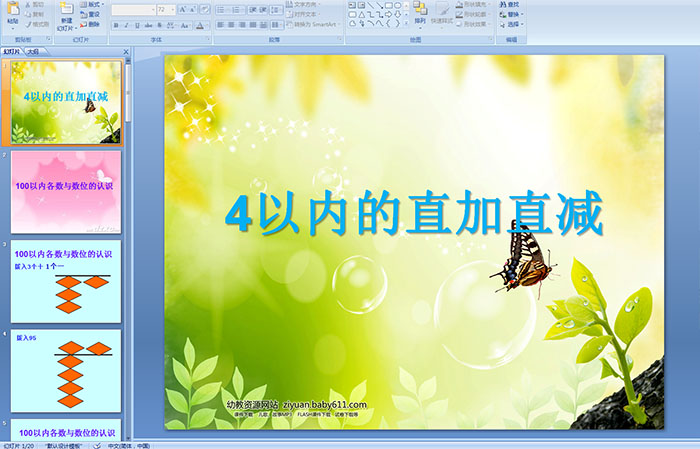Click the Increase Indent icon
The width and height of the screenshot is (700, 449).
tap(263, 10)
